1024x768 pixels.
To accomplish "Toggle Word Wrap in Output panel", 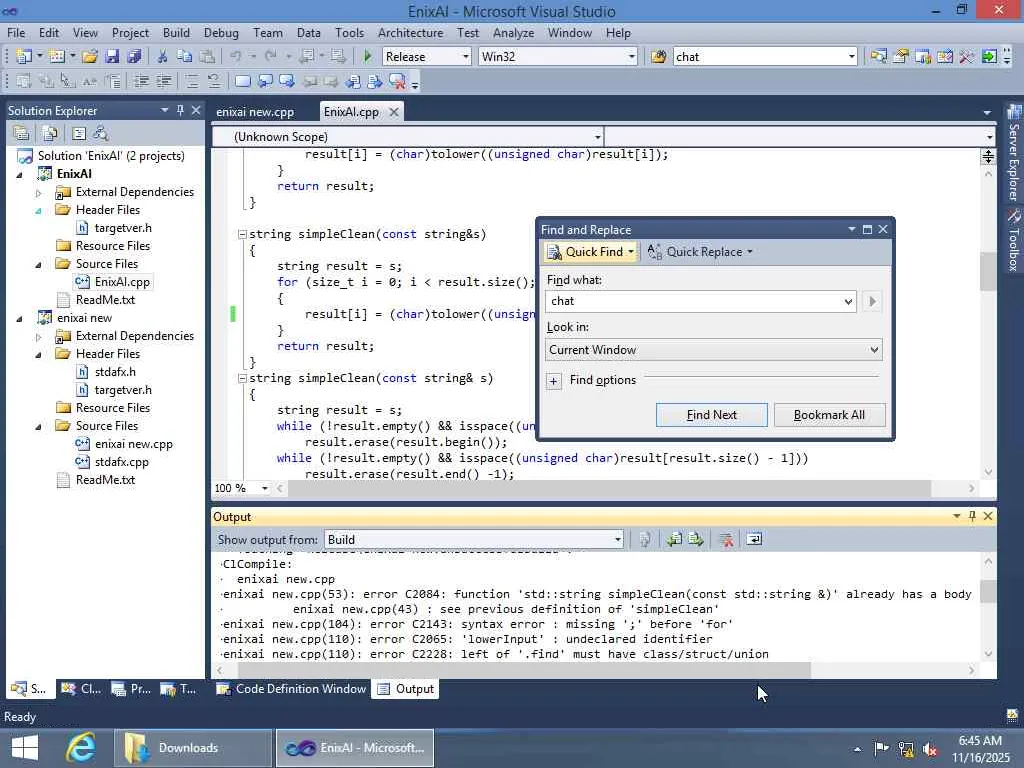I will tap(754, 540).
